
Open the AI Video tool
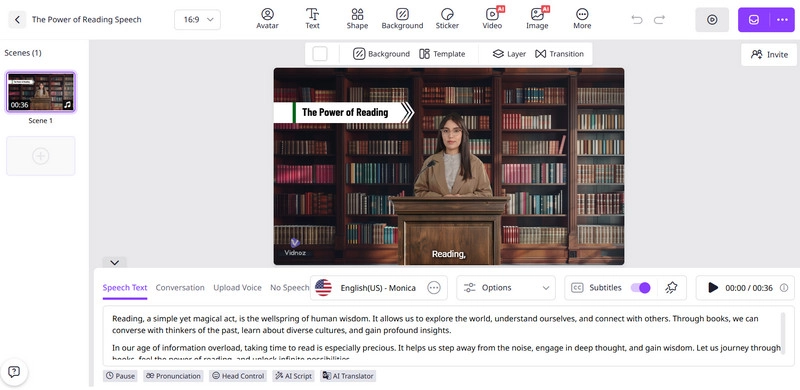(x=492, y=19)
